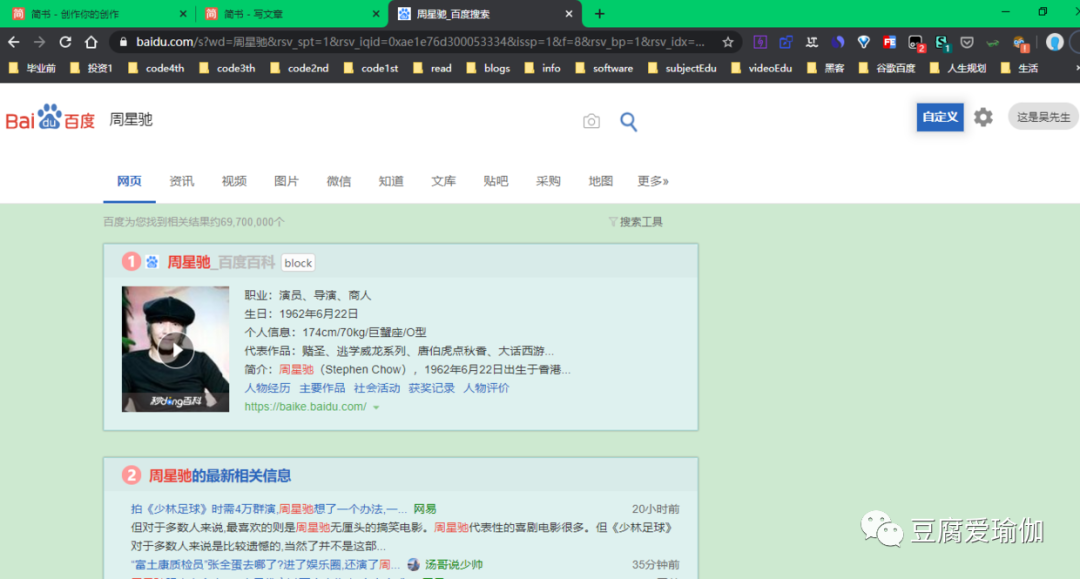Switch to 简书 - 写文章 browser tab
1080x579 pixels.
click(291, 14)
